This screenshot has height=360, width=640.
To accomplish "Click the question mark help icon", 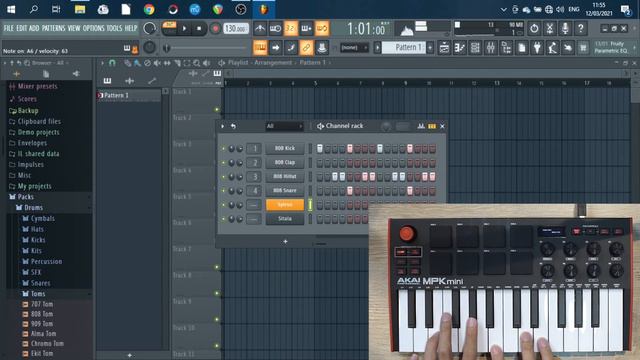I will click(x=580, y=28).
